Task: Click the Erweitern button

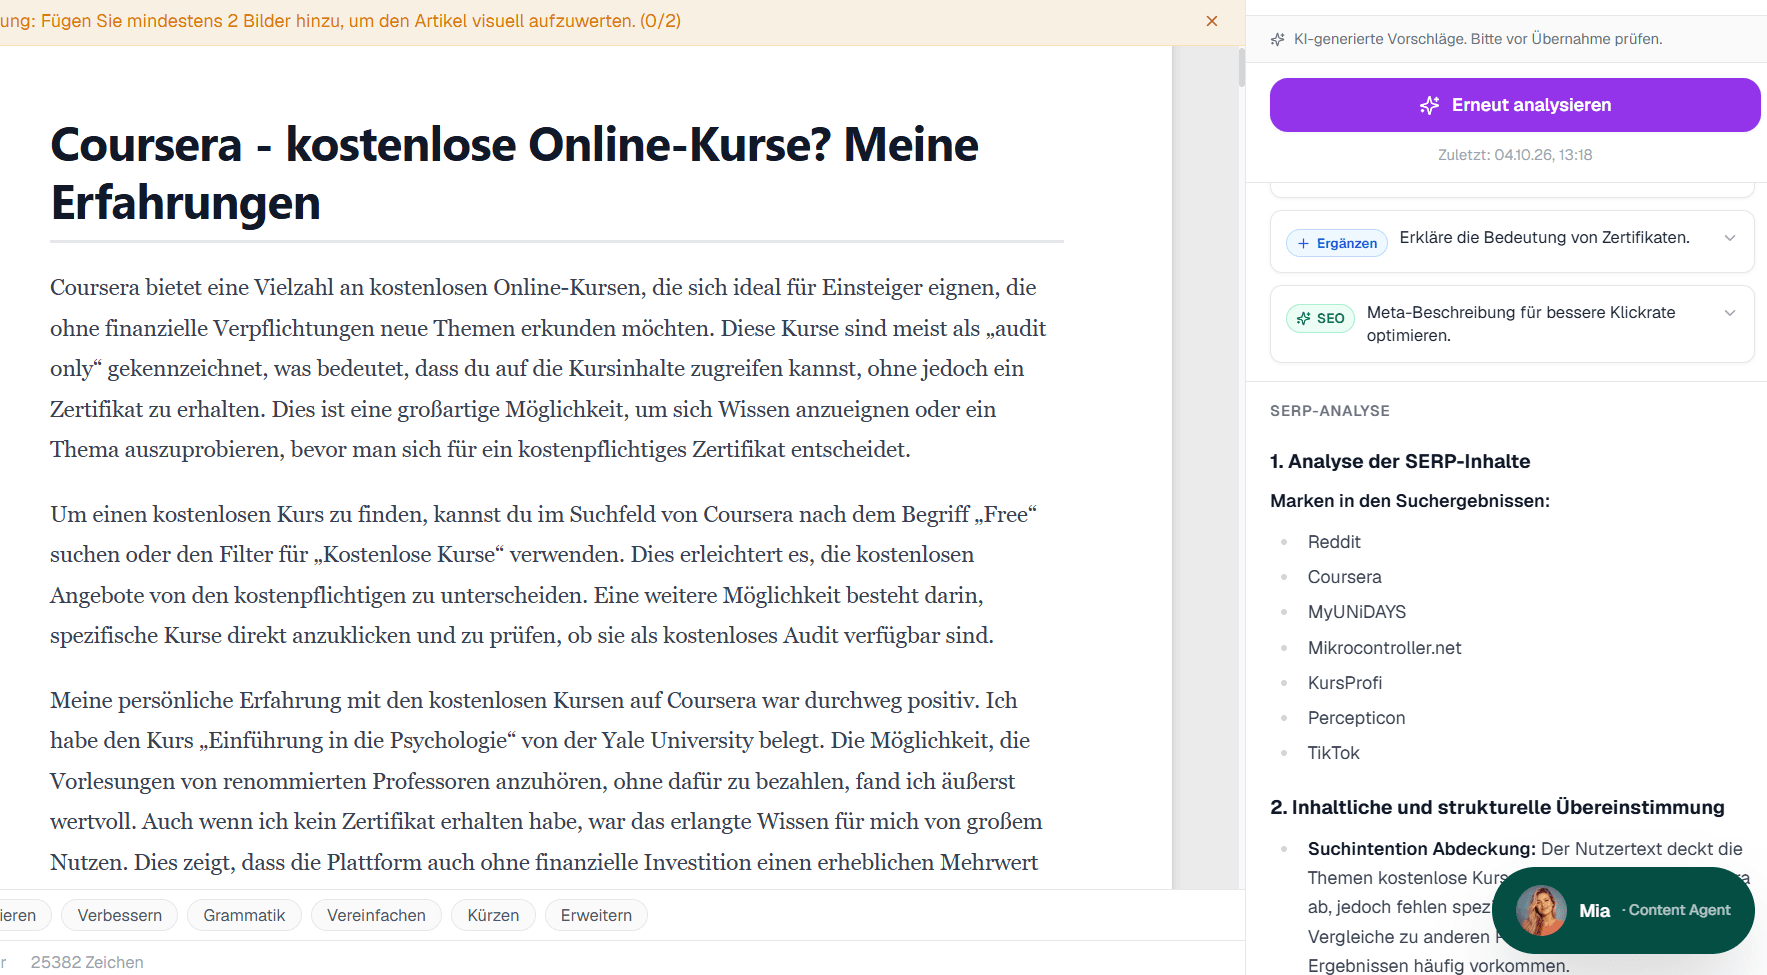Action: coord(596,915)
